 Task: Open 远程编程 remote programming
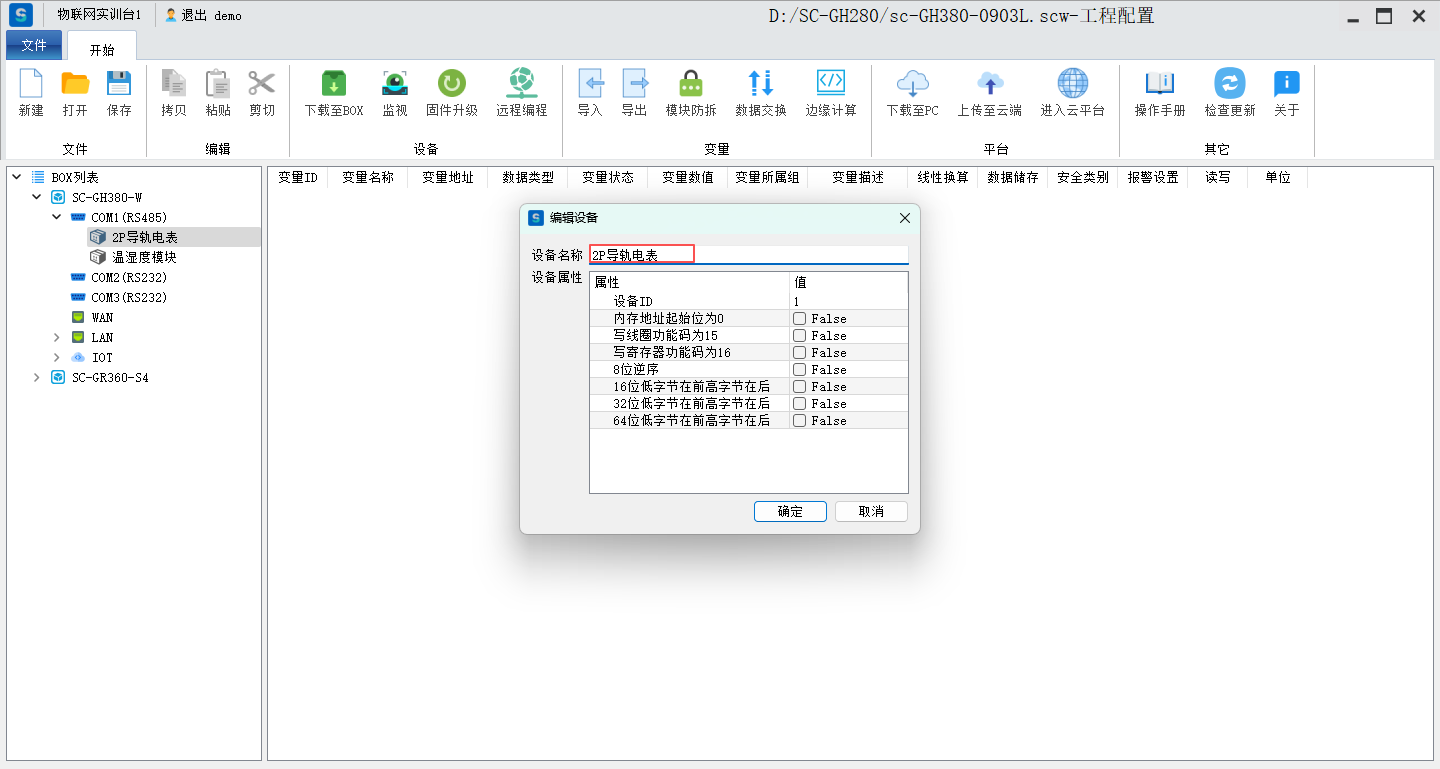(521, 85)
